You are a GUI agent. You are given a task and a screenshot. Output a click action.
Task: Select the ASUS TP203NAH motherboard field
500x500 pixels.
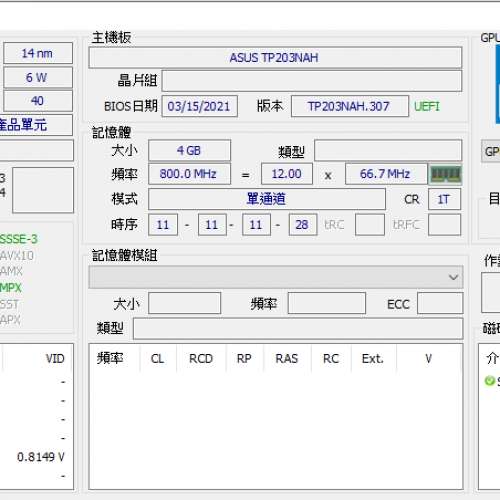pyautogui.click(x=275, y=58)
